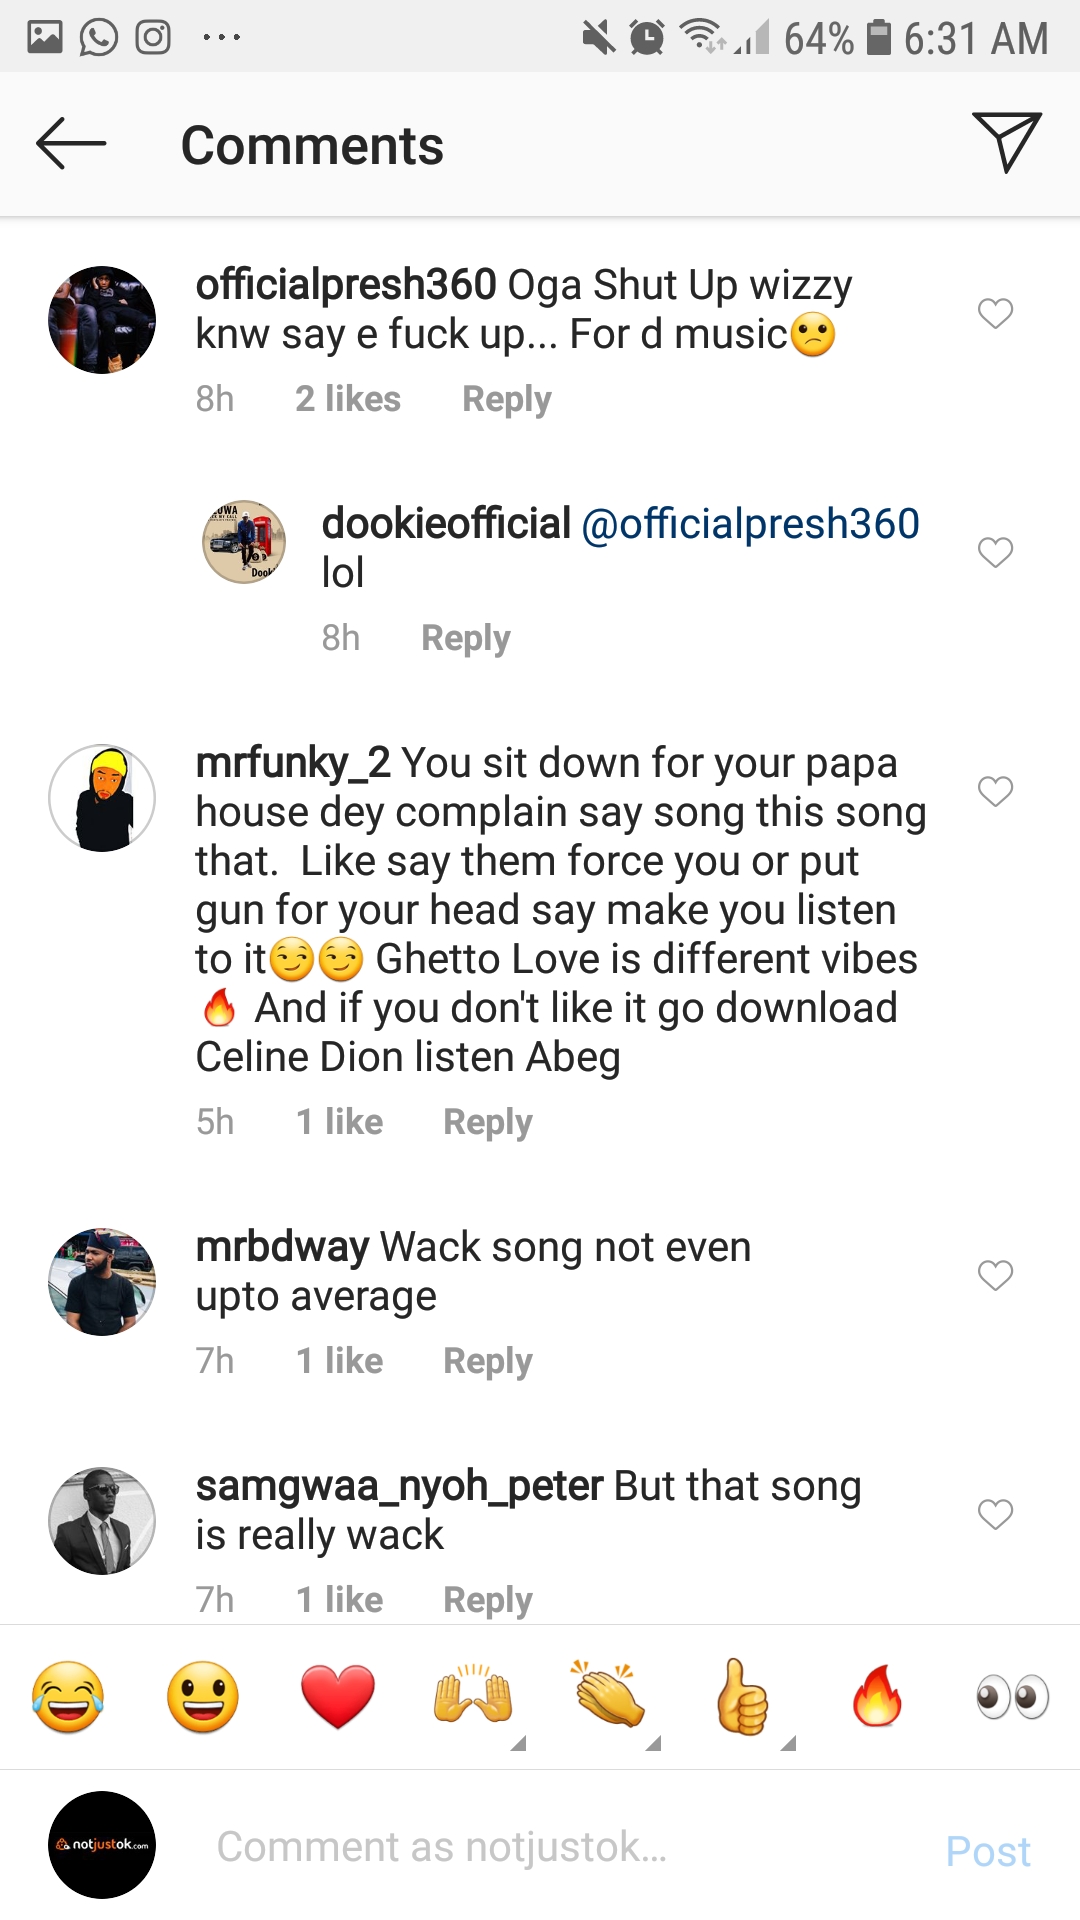Insert the fire emoji
Viewport: 1080px width, 1920px height.
[877, 1697]
